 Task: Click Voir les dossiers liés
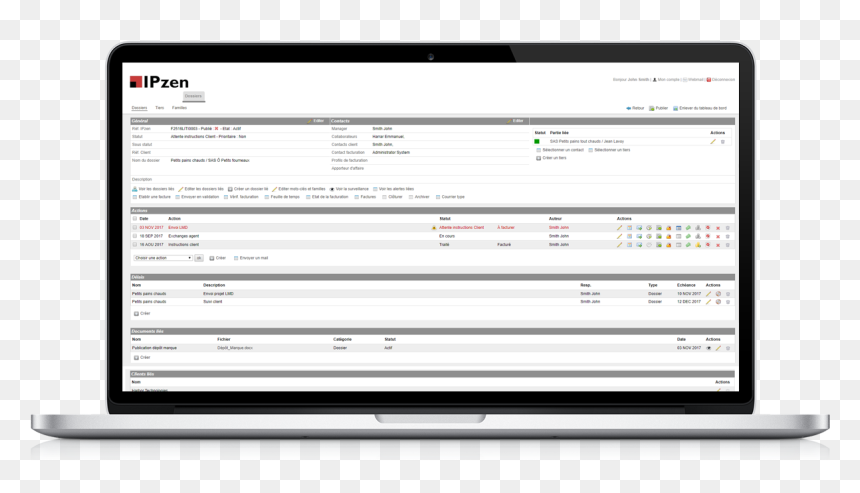coord(153,189)
